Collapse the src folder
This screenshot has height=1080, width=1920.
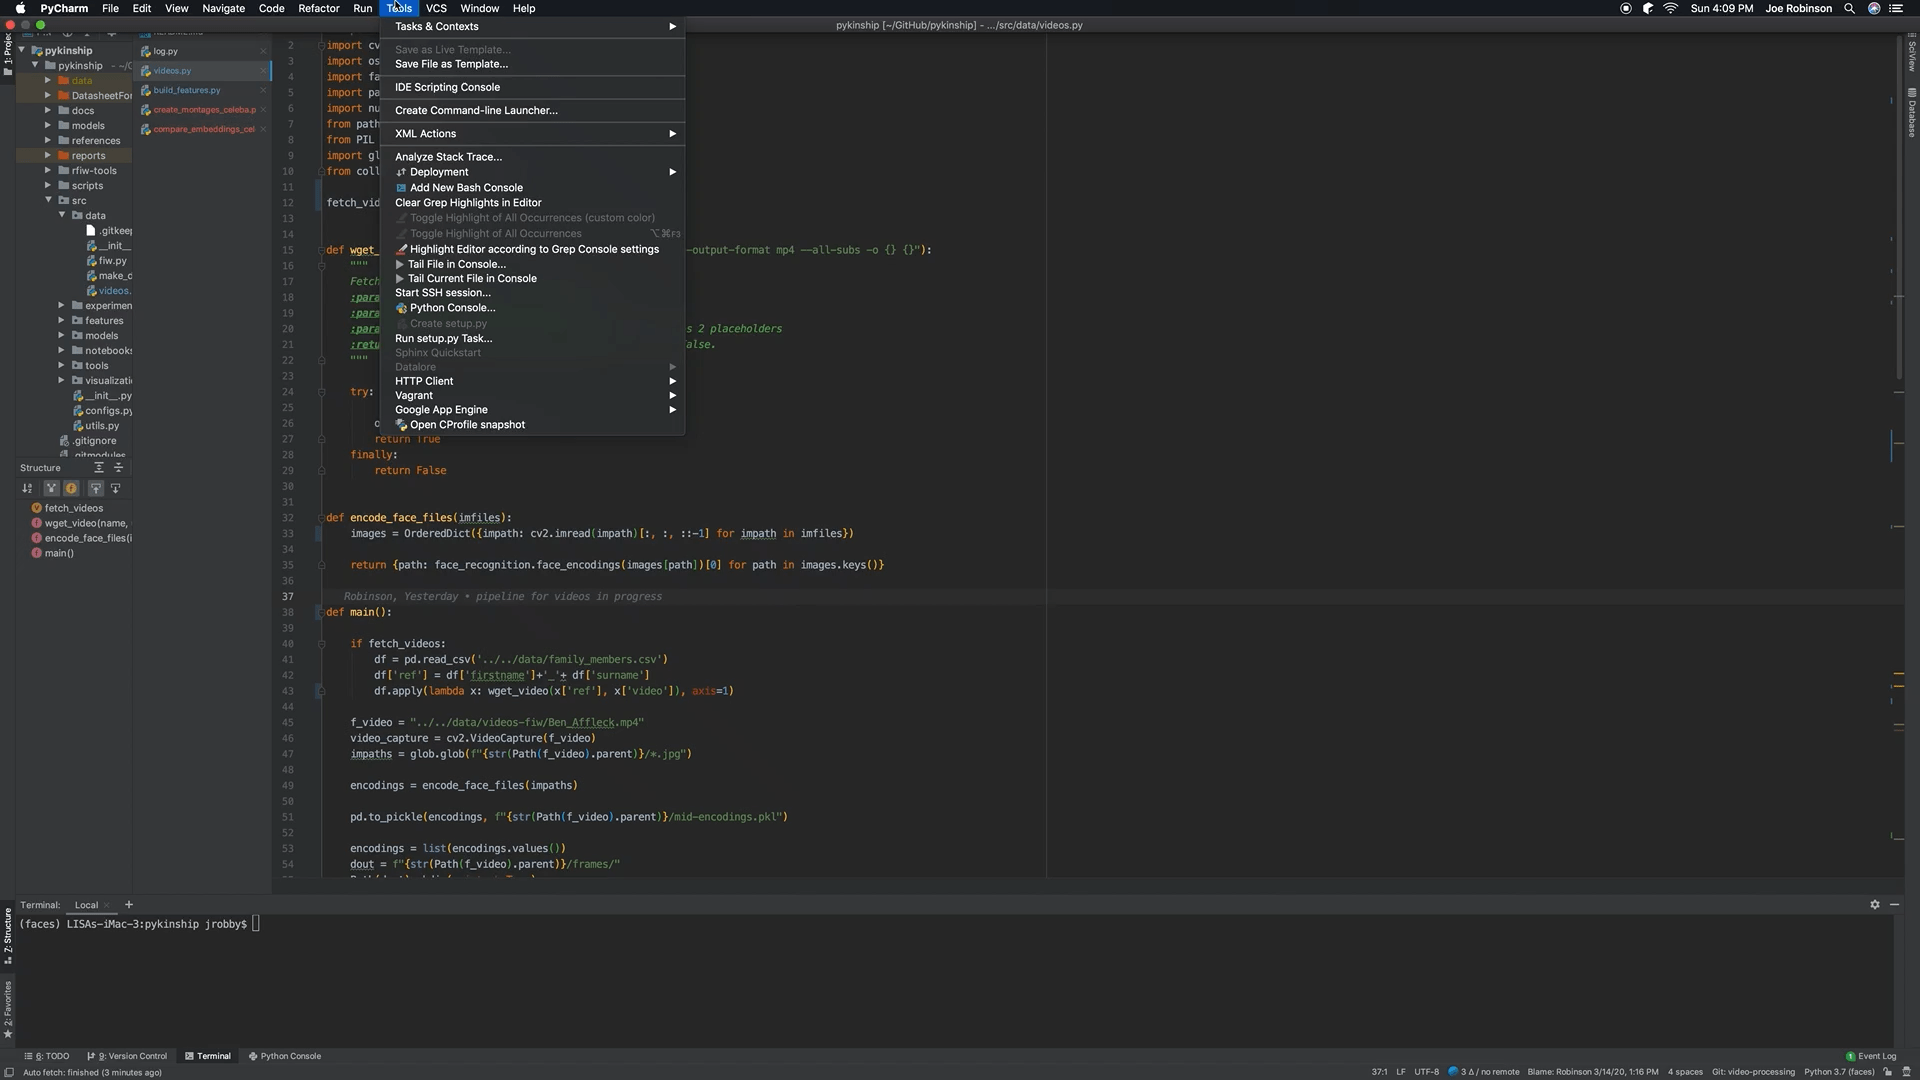click(48, 201)
